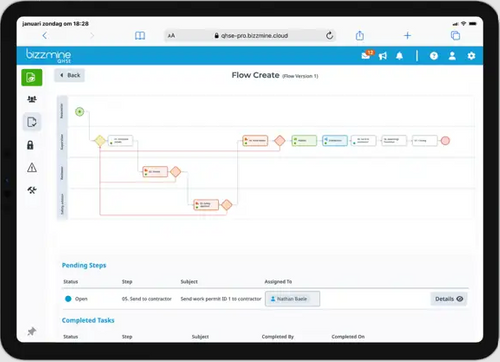Open the announcements megaphone icon
The width and height of the screenshot is (500, 362).
(383, 56)
